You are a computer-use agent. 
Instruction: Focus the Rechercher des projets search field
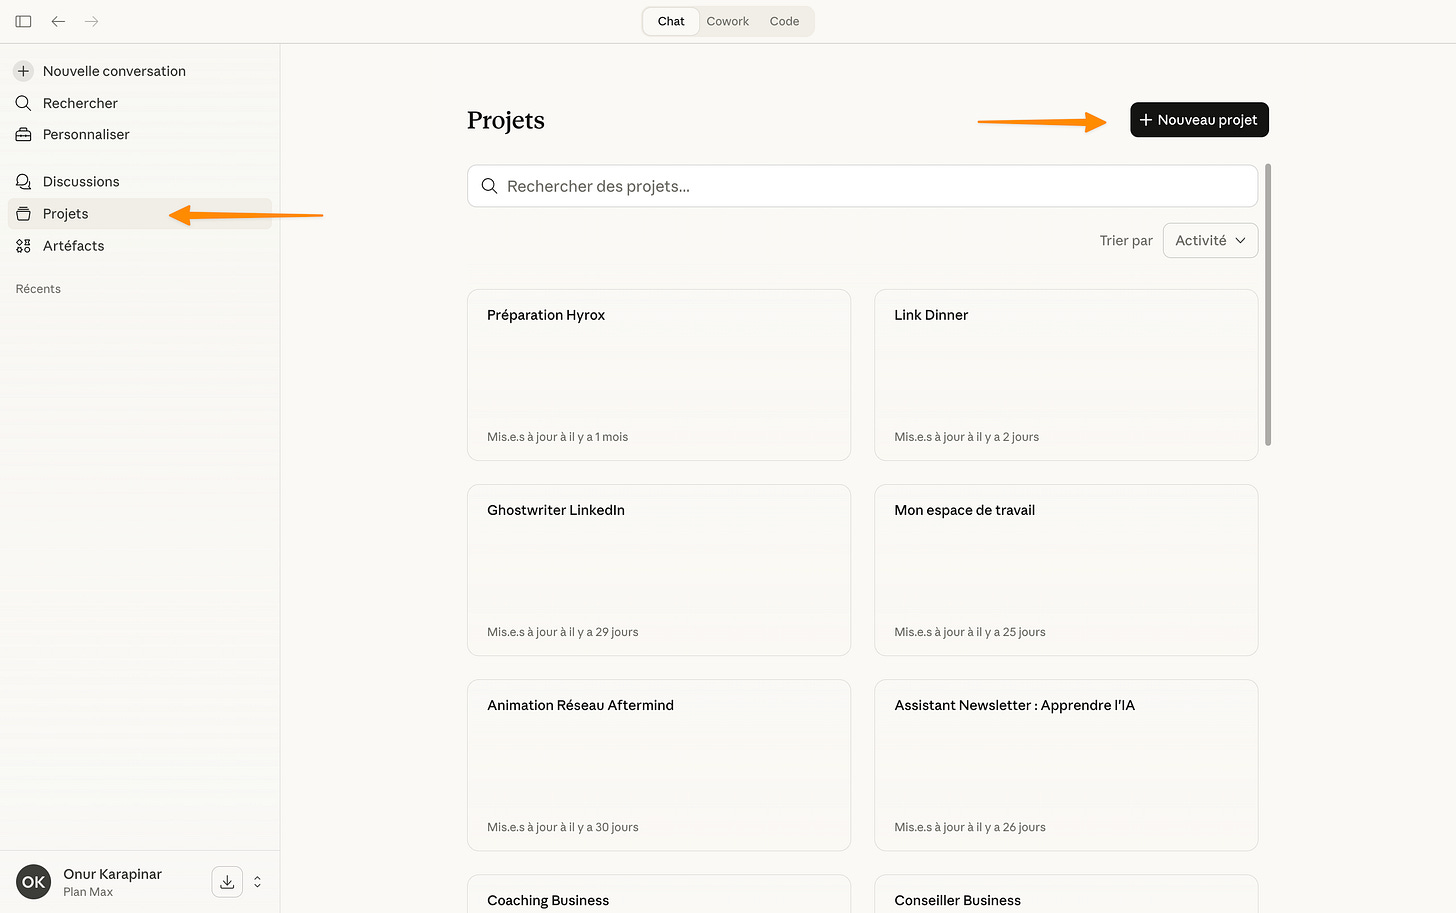coord(862,186)
